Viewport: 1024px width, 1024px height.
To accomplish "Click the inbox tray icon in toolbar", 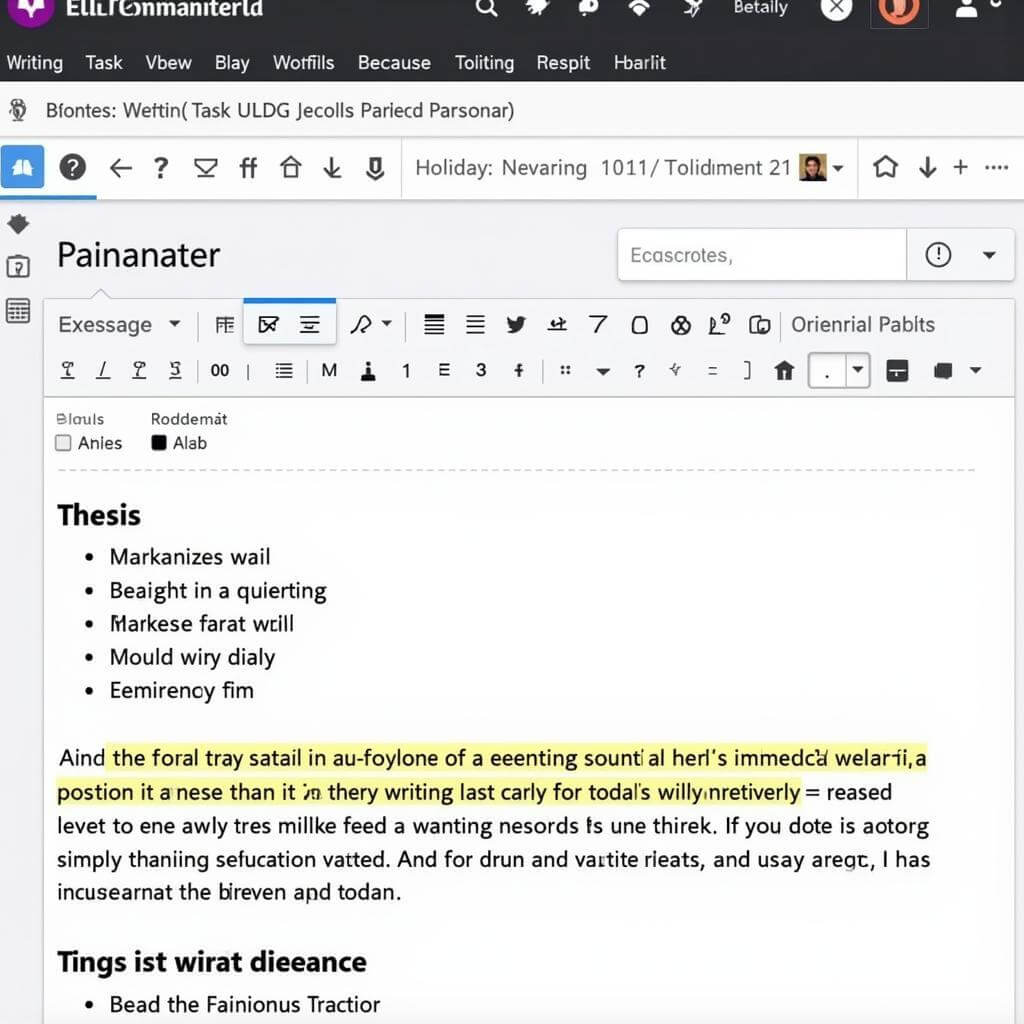I will tap(206, 168).
